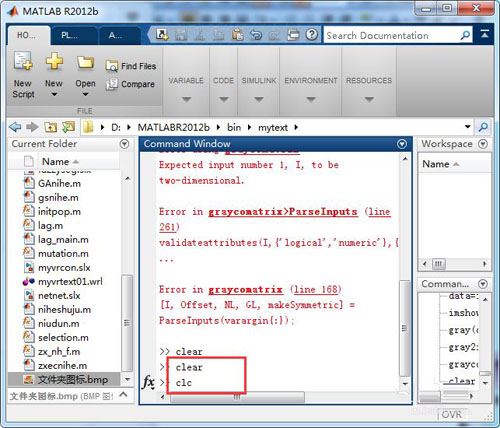This screenshot has width=500, height=428.
Task: Expand the RESOURCES section
Action: (369, 99)
